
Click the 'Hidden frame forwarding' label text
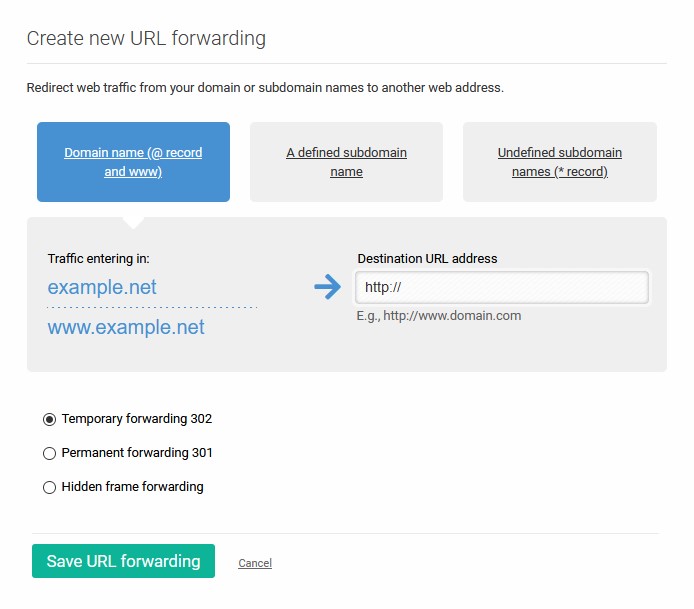click(x=132, y=487)
